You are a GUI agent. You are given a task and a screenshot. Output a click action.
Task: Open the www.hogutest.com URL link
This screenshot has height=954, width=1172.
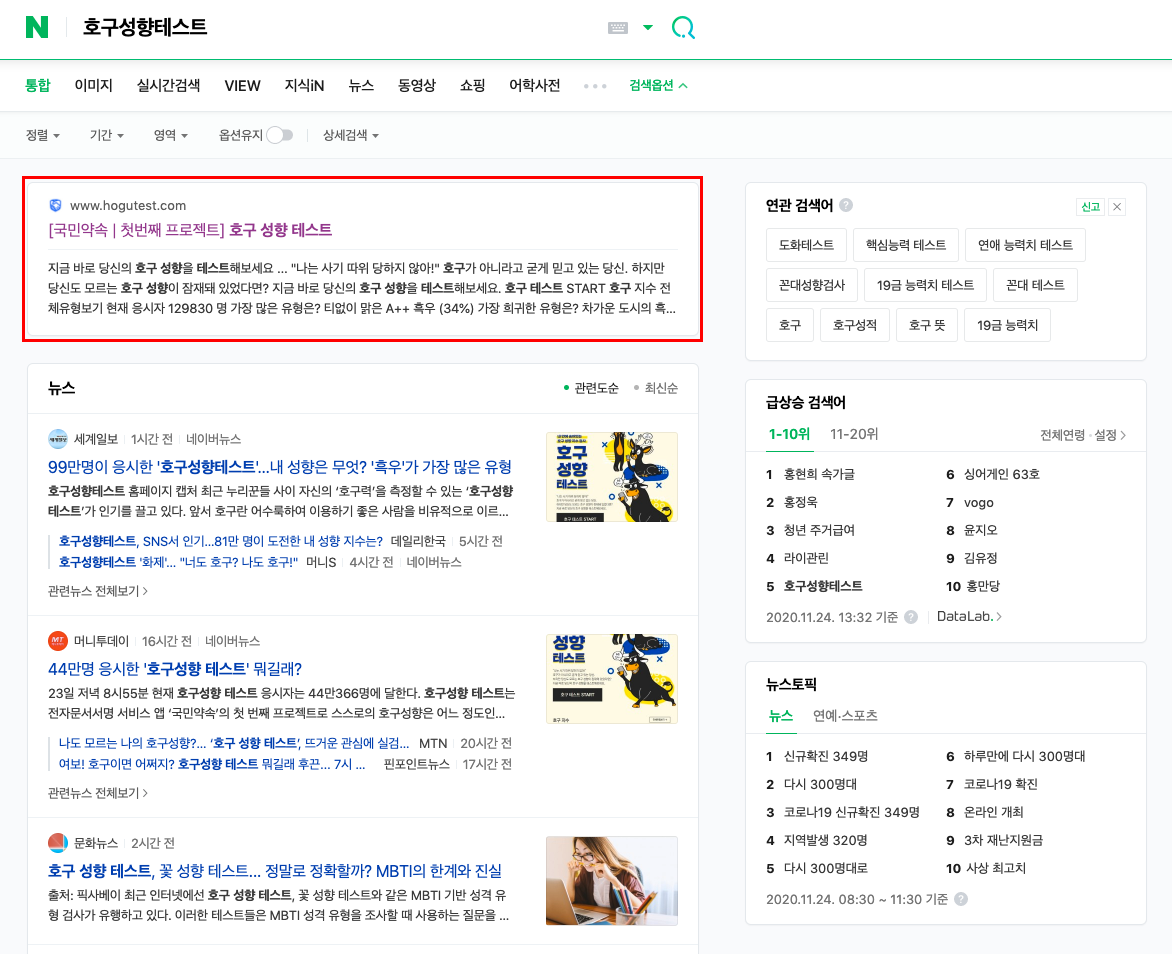point(128,206)
